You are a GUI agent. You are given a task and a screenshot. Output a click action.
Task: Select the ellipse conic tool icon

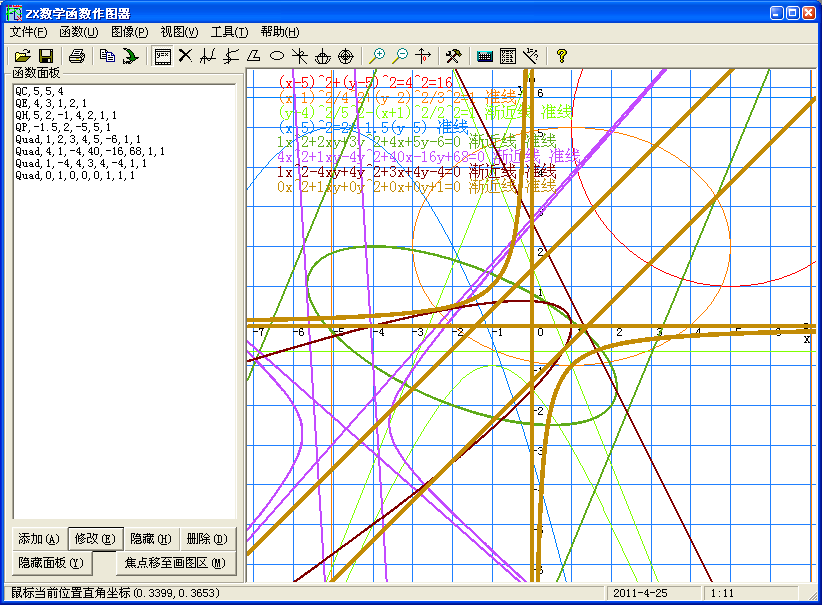point(277,56)
